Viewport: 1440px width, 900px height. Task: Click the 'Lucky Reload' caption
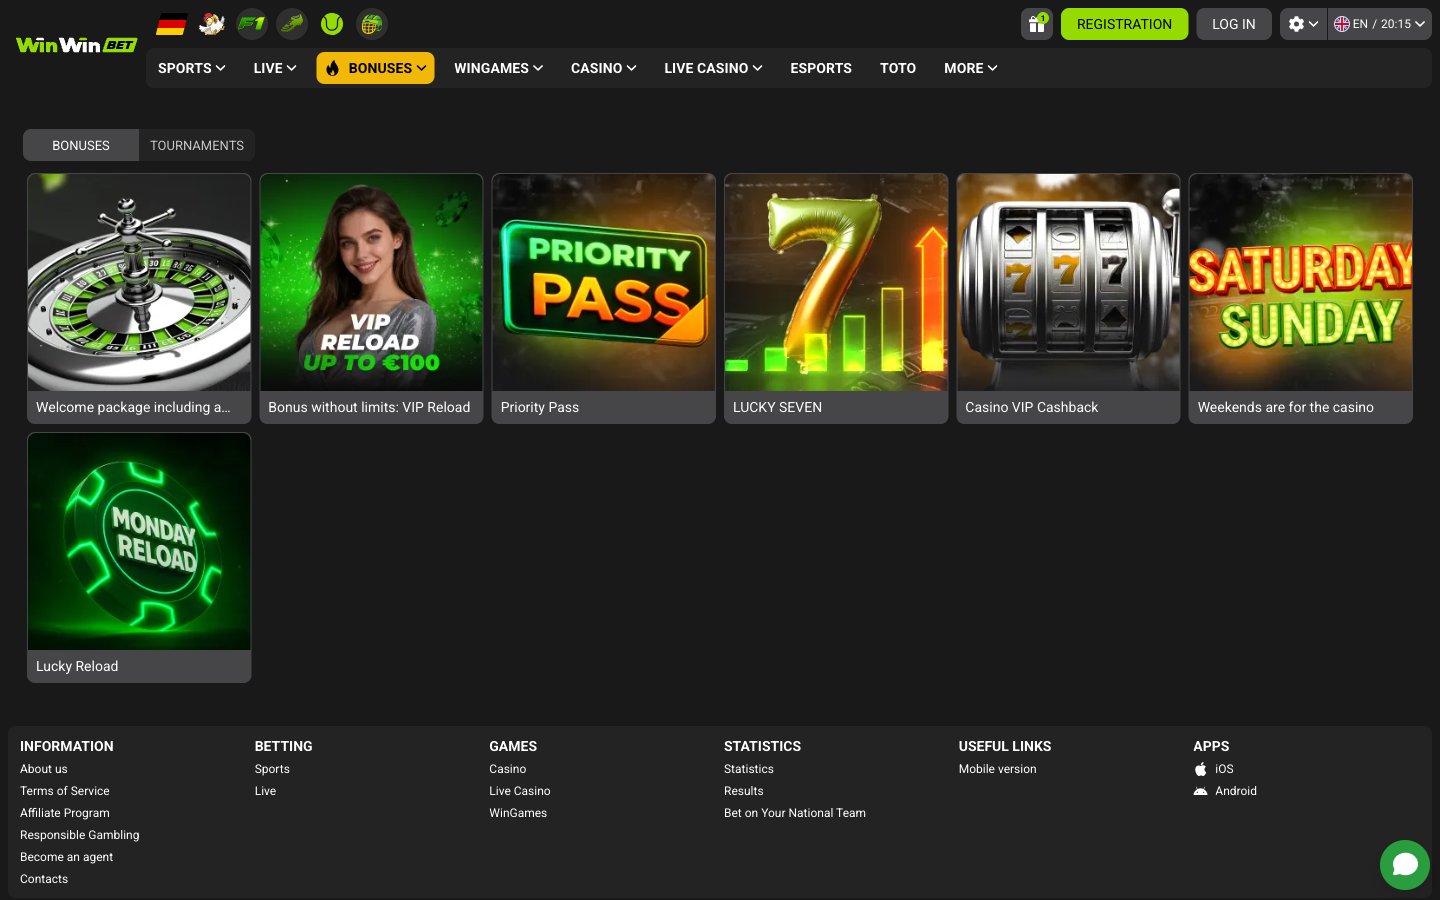click(77, 666)
